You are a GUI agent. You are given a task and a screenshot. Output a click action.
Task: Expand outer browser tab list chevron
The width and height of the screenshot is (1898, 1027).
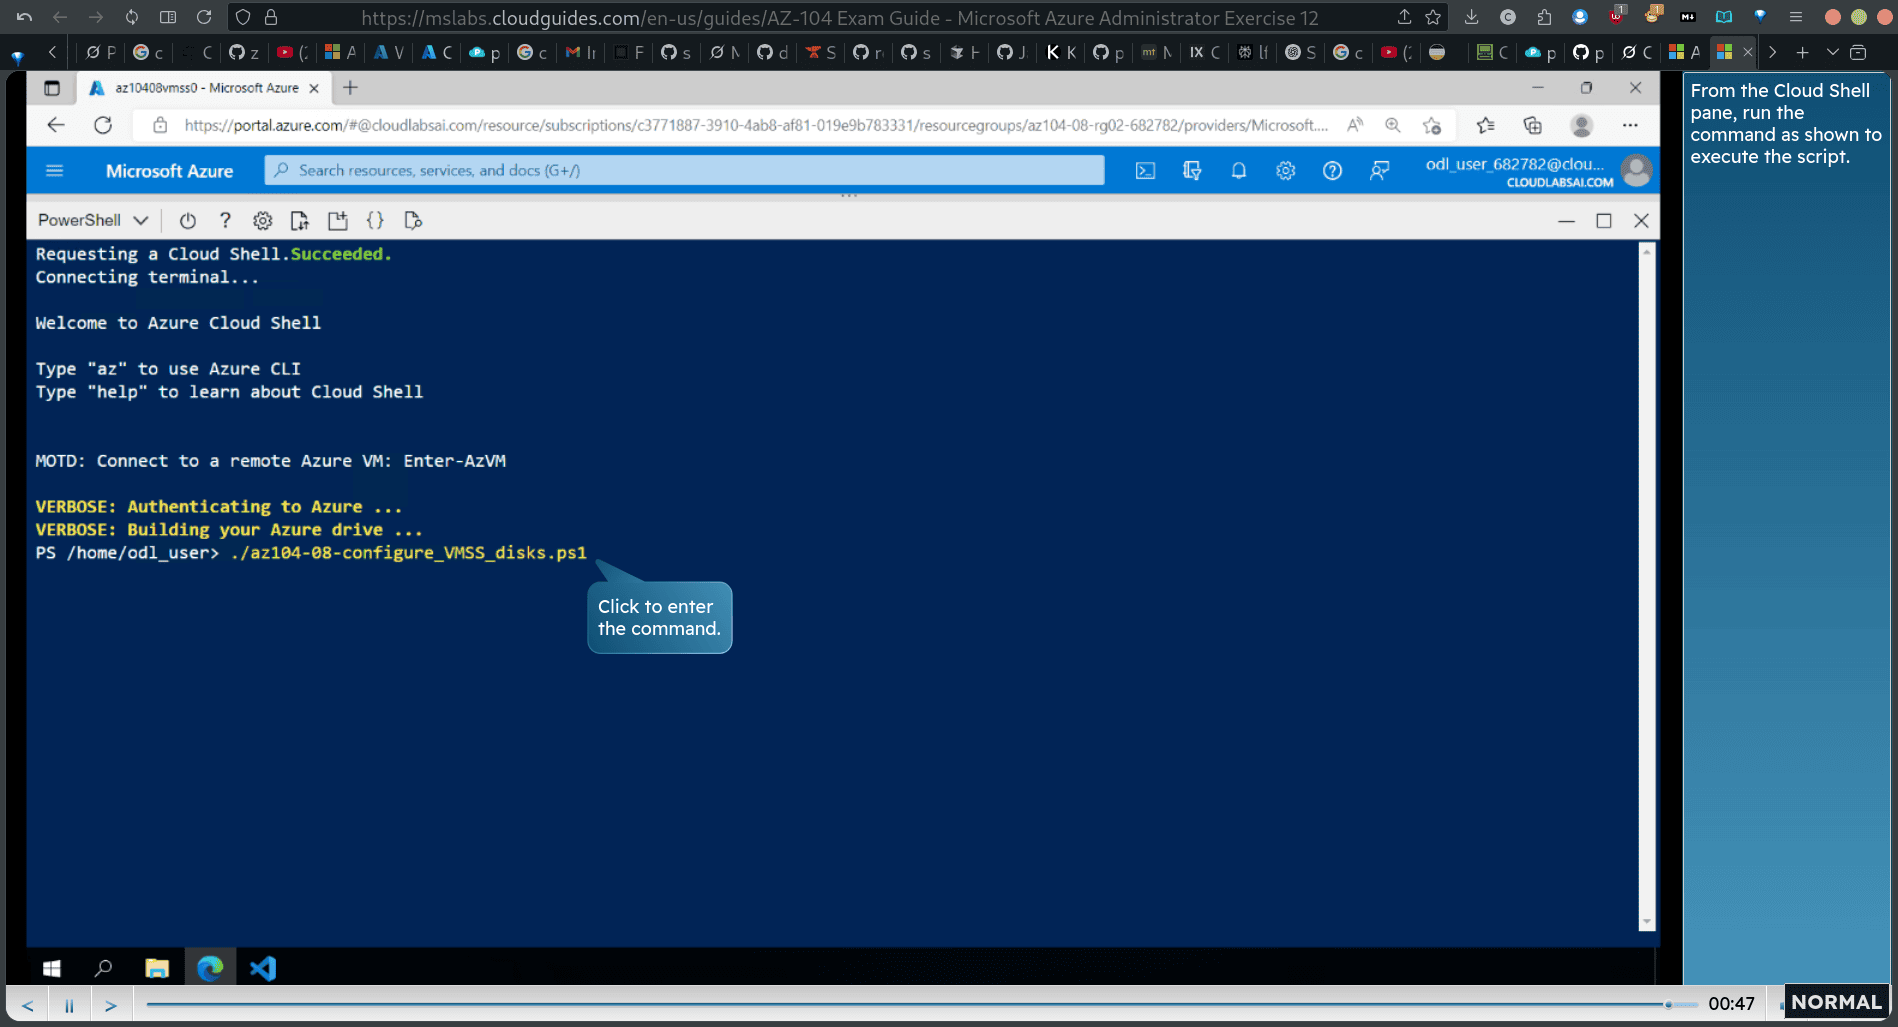coord(1832,52)
